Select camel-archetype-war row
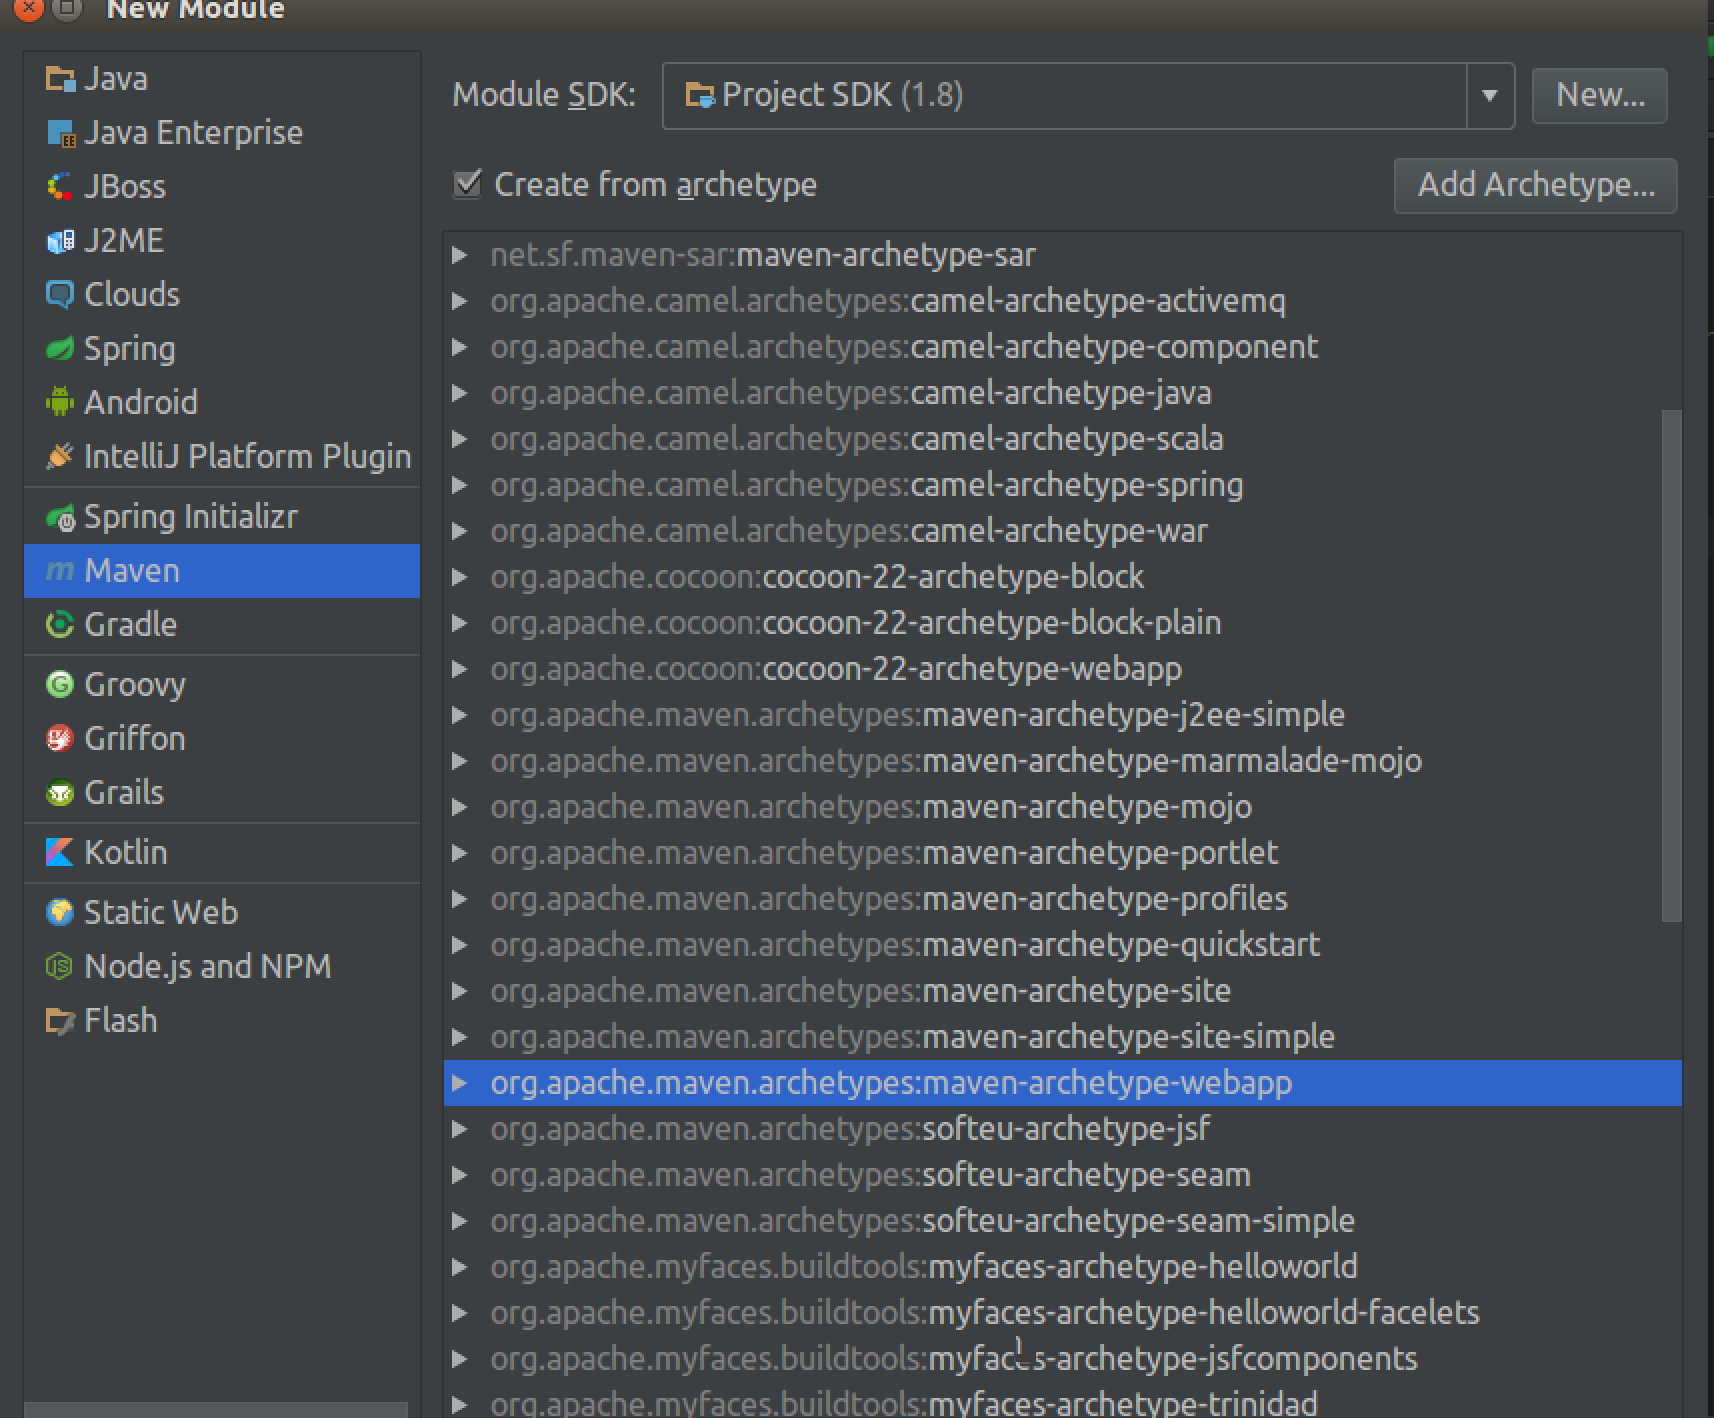Viewport: 1714px width, 1418px height. [1062, 531]
